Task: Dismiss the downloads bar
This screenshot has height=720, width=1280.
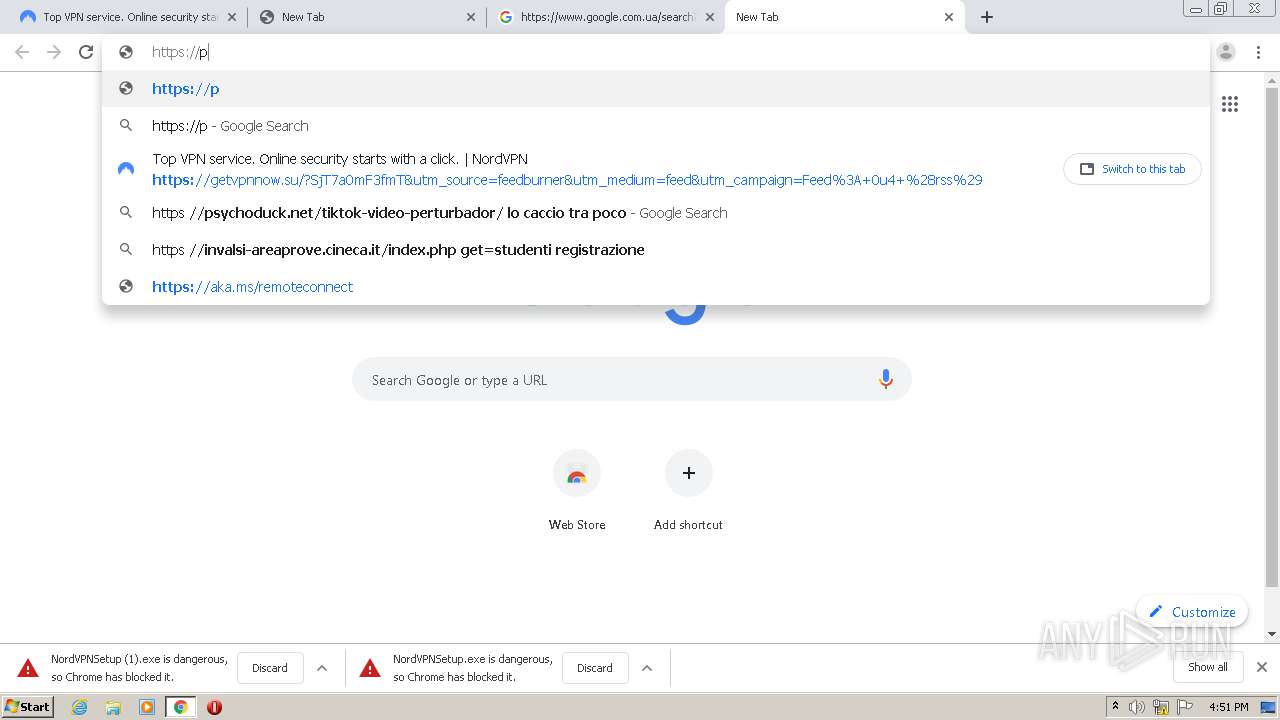Action: (1262, 667)
